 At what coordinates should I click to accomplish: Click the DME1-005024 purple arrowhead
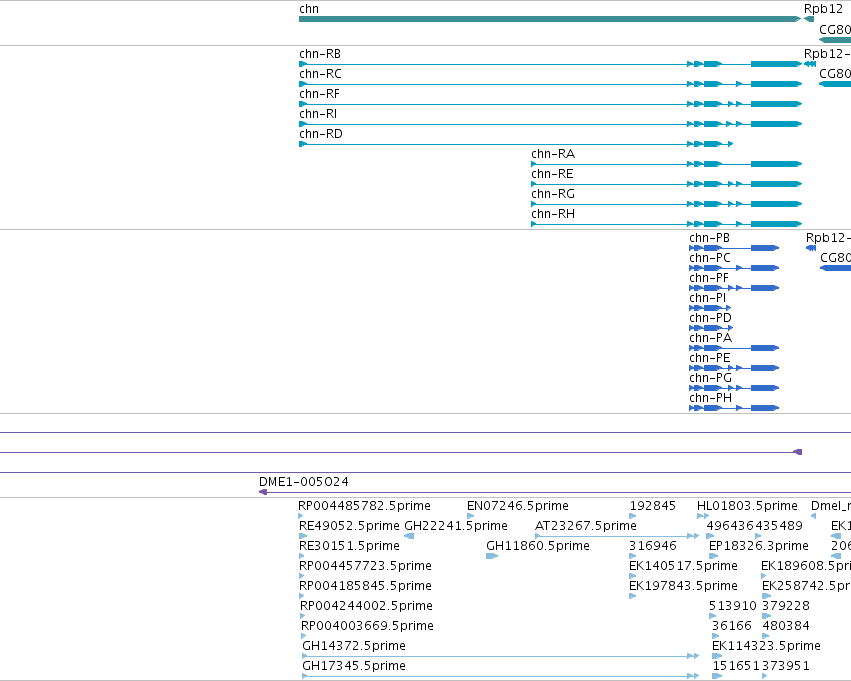click(263, 492)
